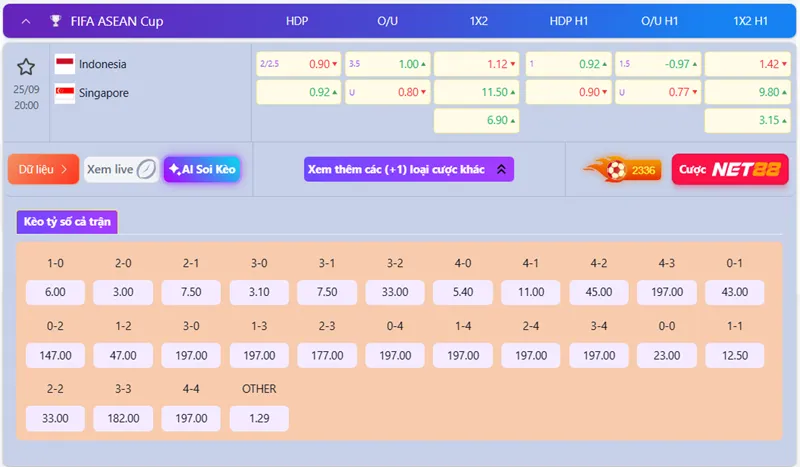Select 1X2 H1 odds 9.80
The image size is (800, 467).
[x=747, y=92]
